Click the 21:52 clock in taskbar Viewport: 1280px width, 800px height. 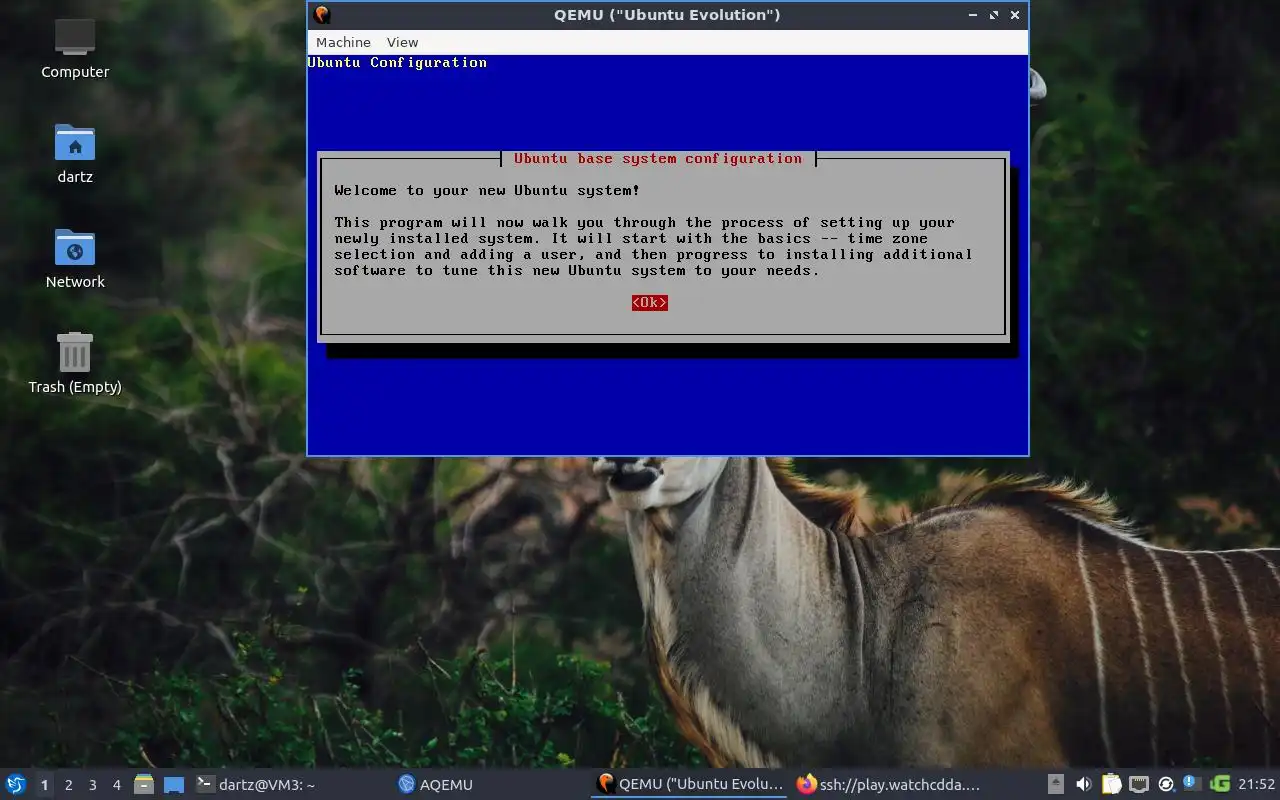click(1257, 784)
